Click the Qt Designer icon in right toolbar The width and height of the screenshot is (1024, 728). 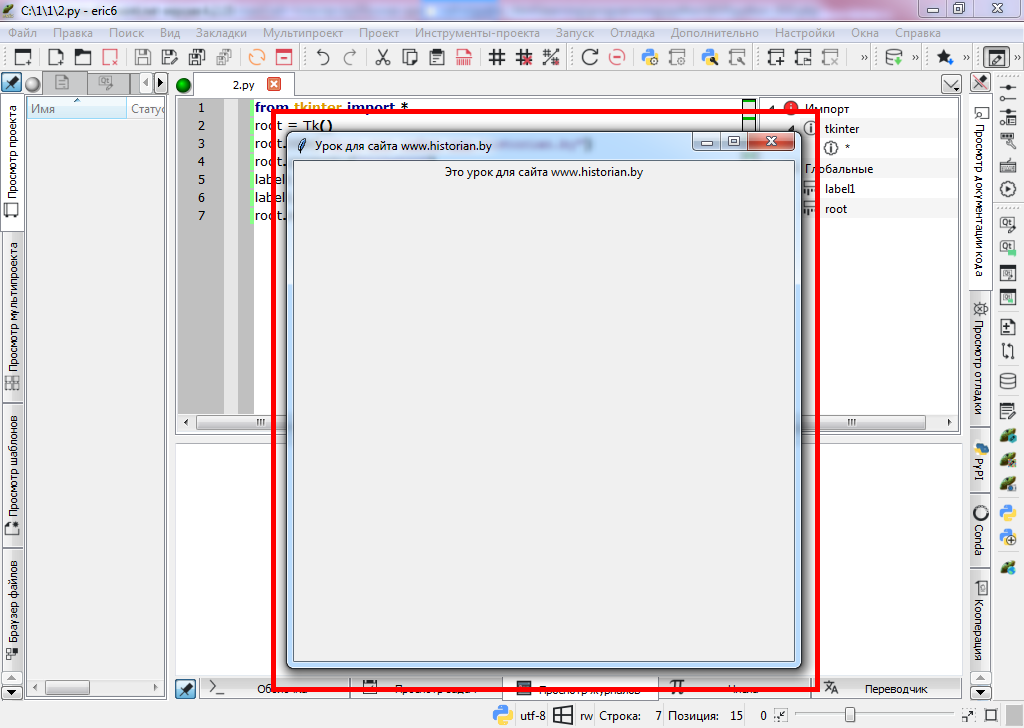click(1008, 225)
